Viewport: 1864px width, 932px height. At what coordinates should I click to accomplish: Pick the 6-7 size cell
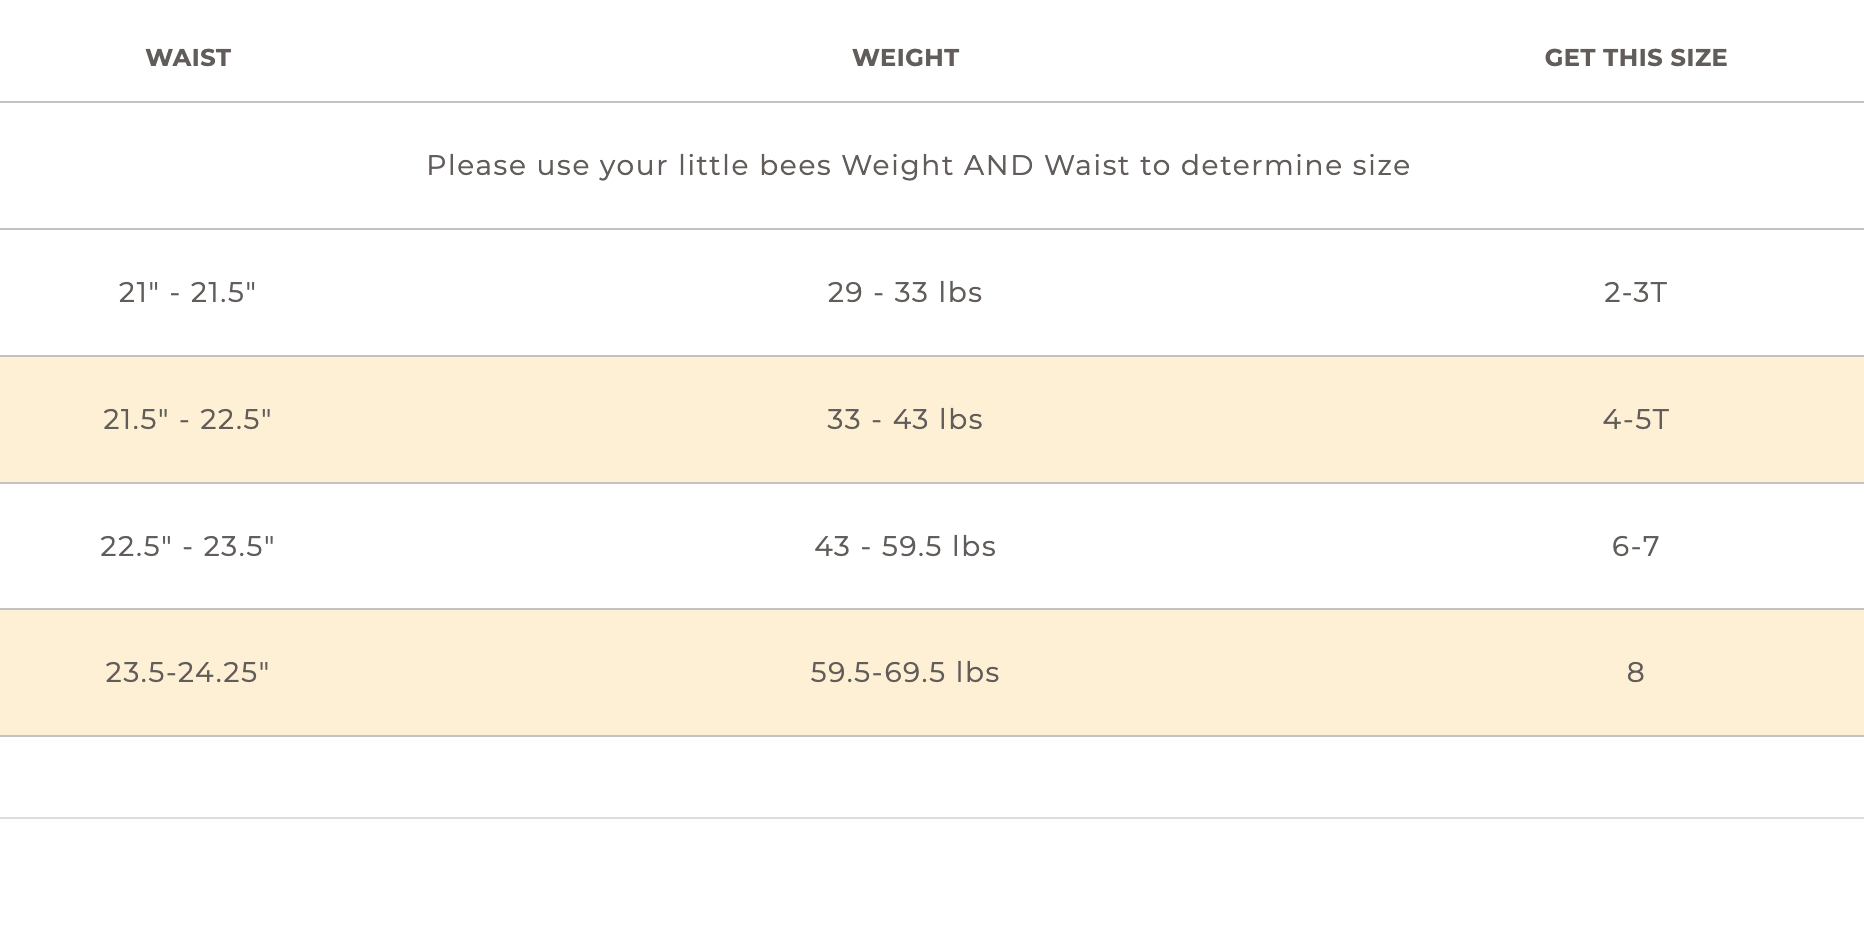point(1635,546)
